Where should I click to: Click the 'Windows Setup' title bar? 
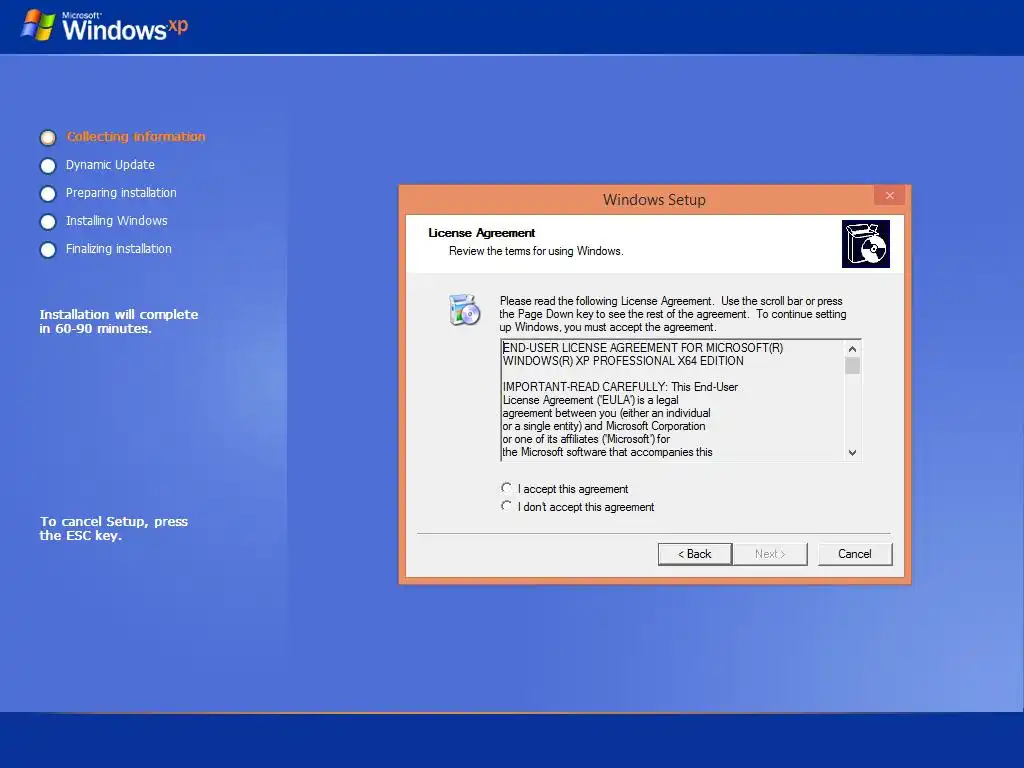(654, 199)
